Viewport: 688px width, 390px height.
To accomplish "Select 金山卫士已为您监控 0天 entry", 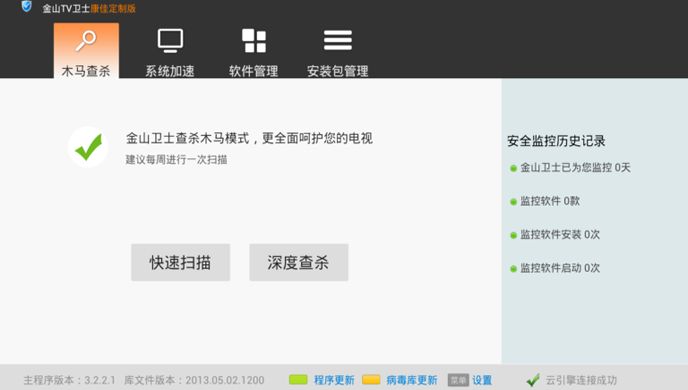I will [x=570, y=168].
